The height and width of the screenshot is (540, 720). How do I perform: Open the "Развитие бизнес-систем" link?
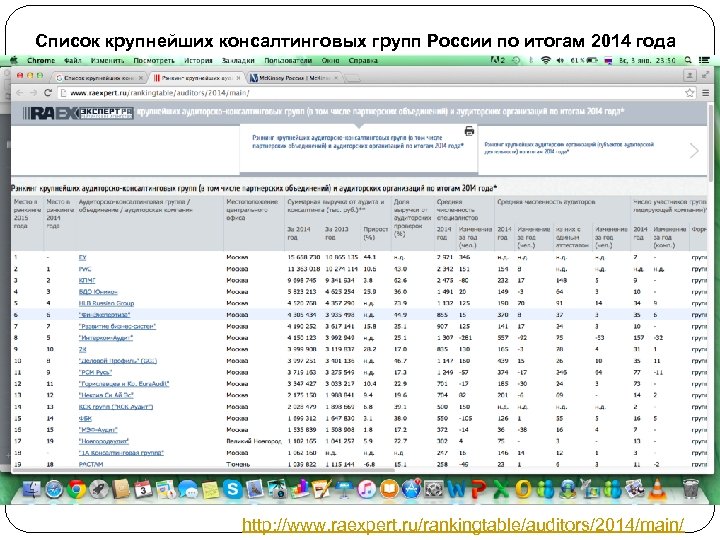click(x=117, y=326)
